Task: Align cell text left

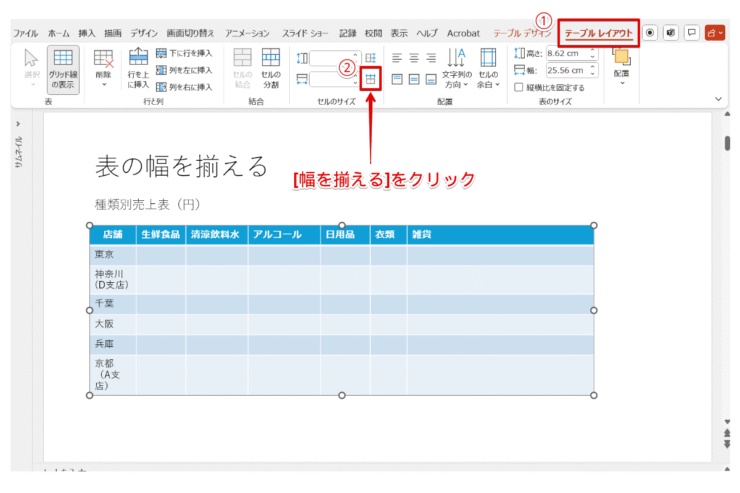Action: [397, 58]
